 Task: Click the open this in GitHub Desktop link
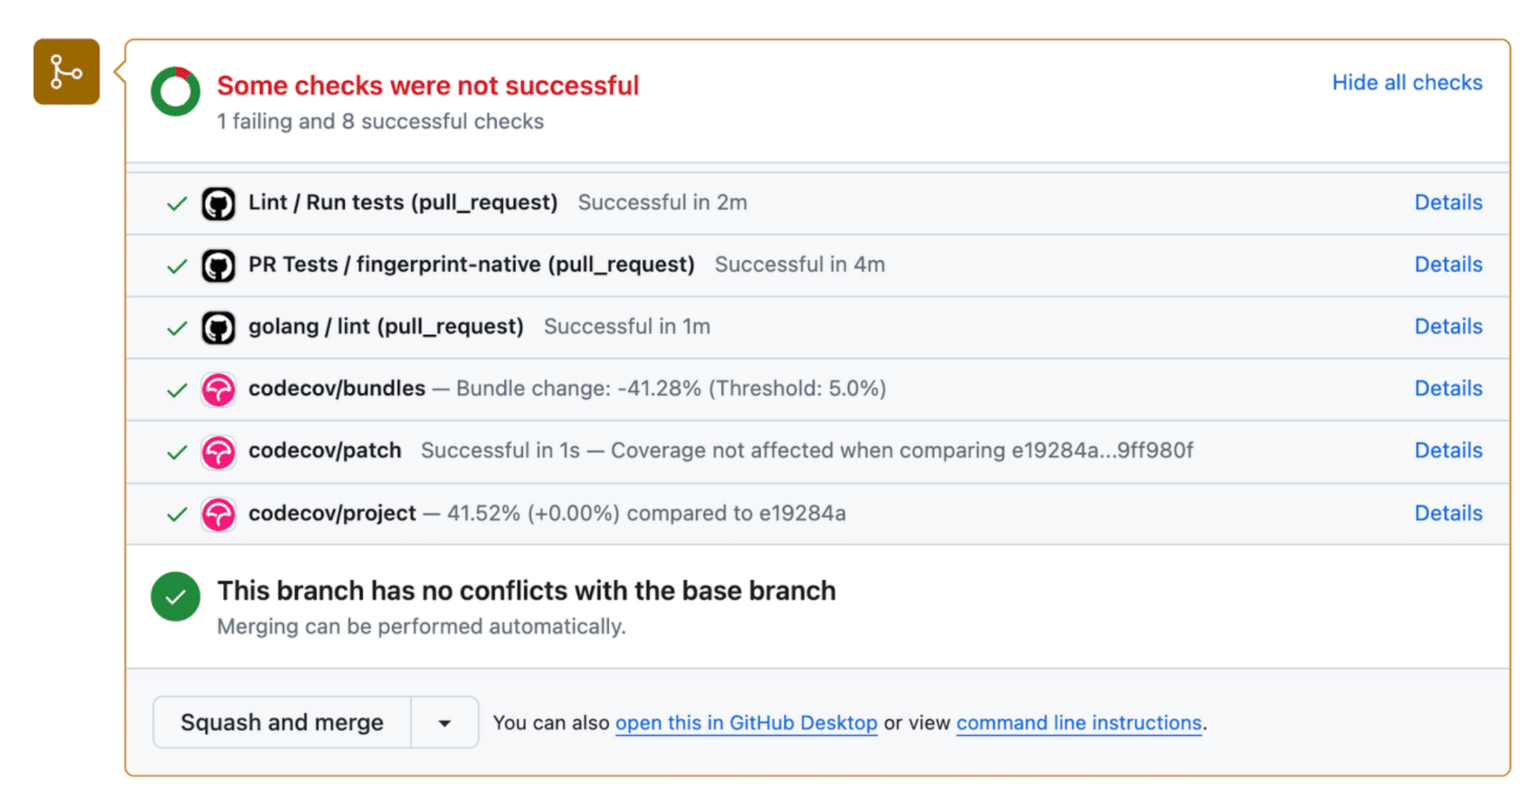pos(746,723)
